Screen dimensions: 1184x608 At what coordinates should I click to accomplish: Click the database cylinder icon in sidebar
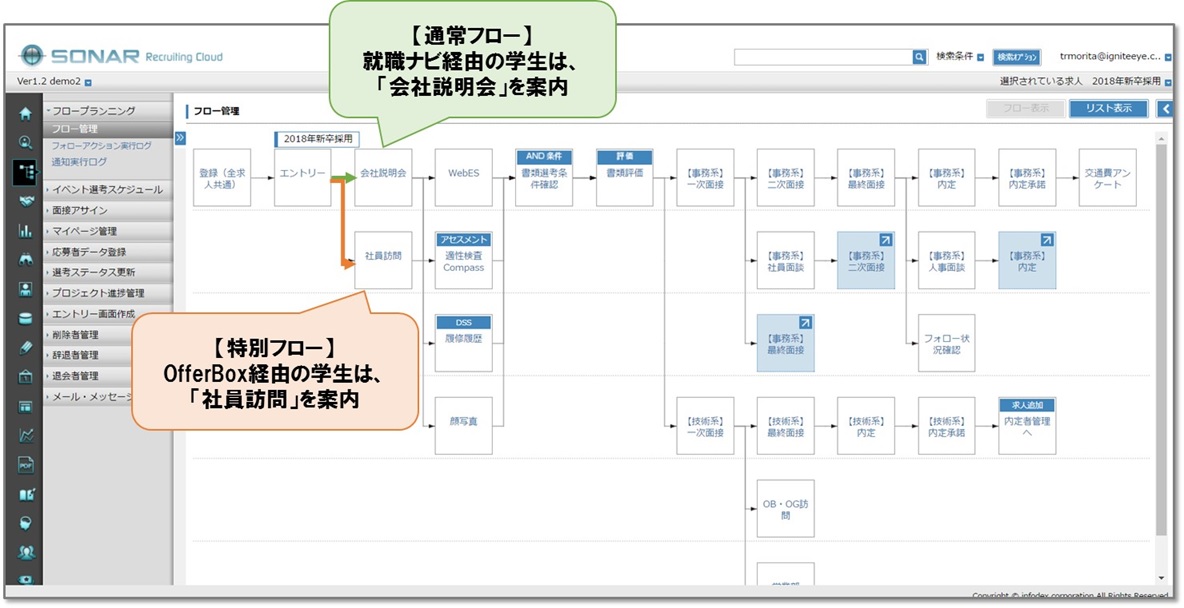pos(26,318)
